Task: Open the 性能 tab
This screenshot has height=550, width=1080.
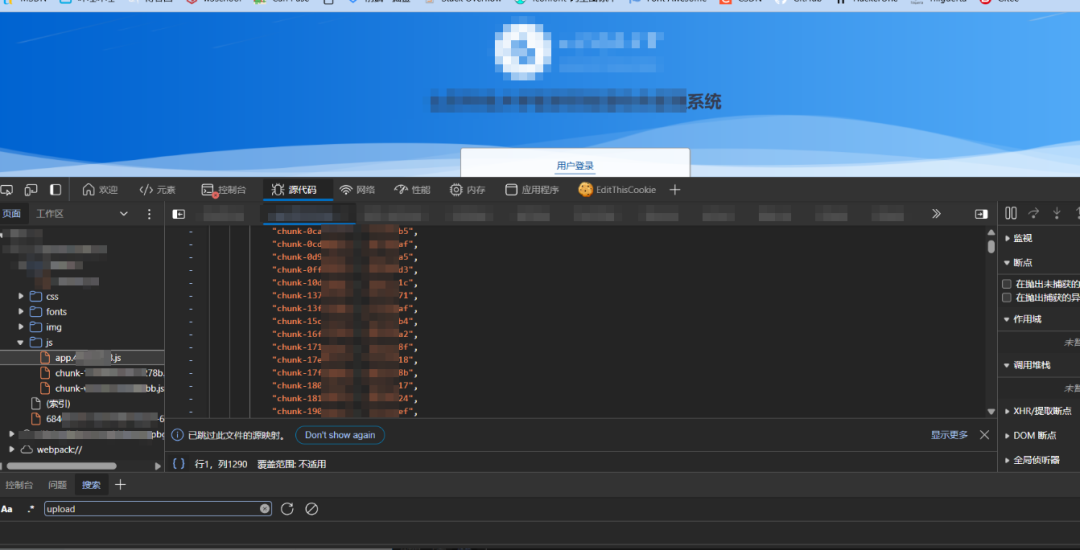Action: [x=412, y=190]
